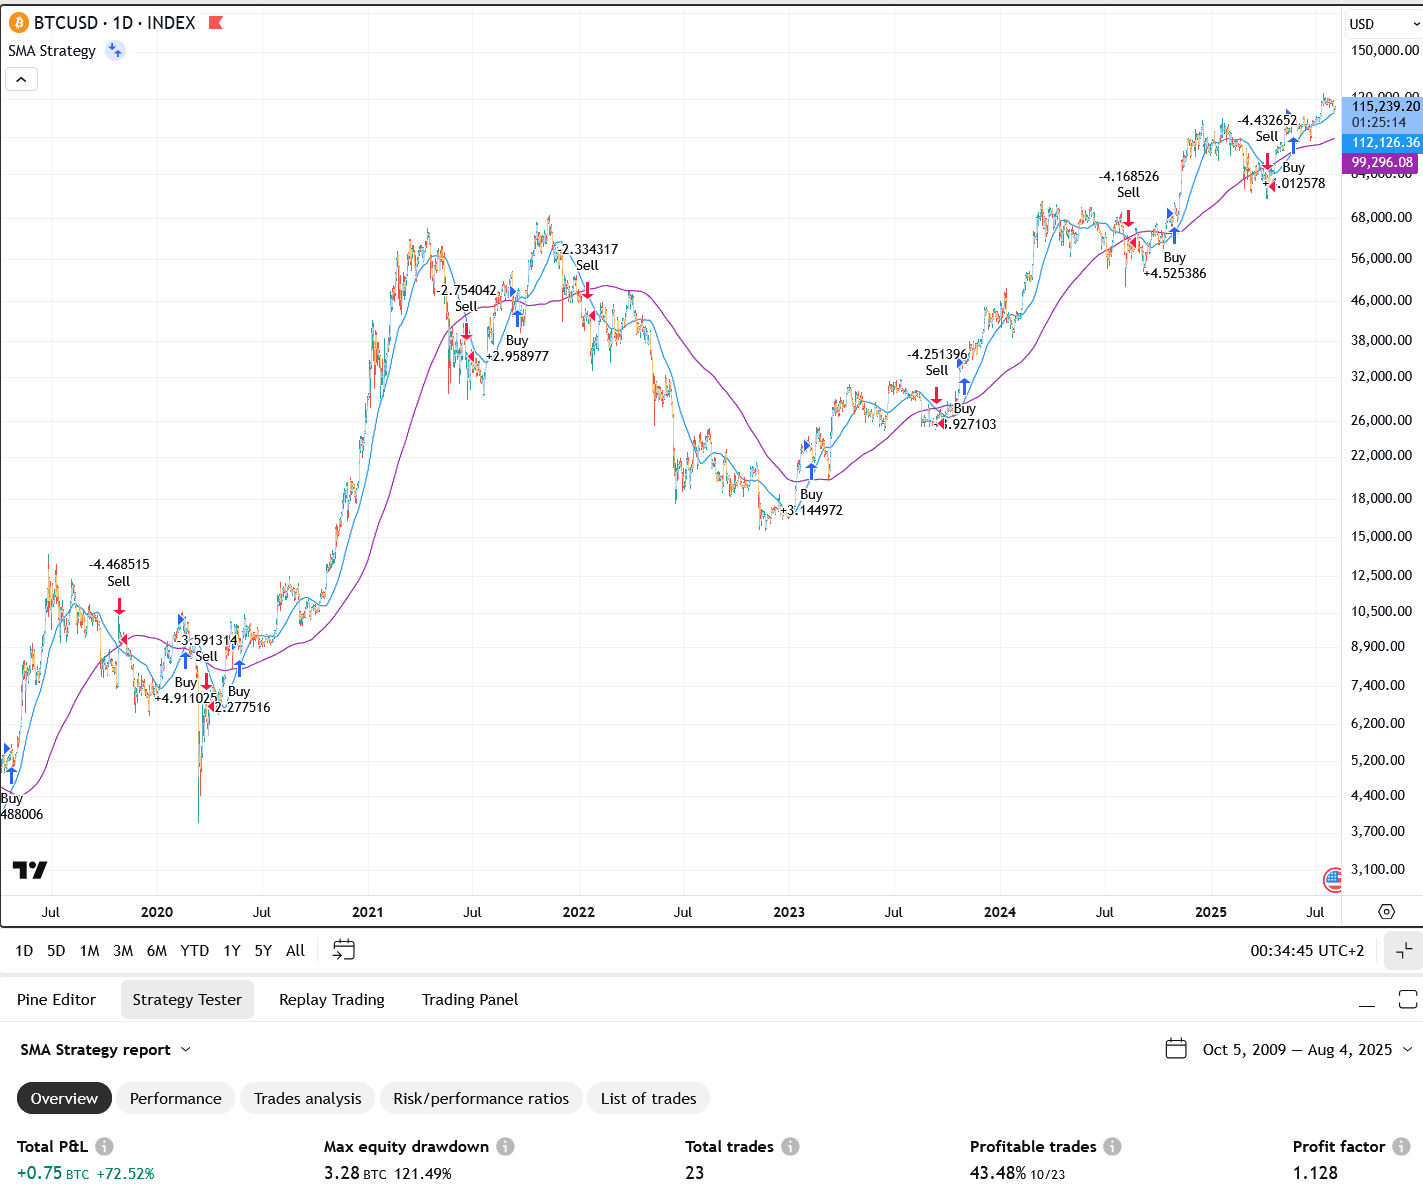
Task: Click the Bitcoin symbol logo icon
Action: pyautogui.click(x=18, y=22)
